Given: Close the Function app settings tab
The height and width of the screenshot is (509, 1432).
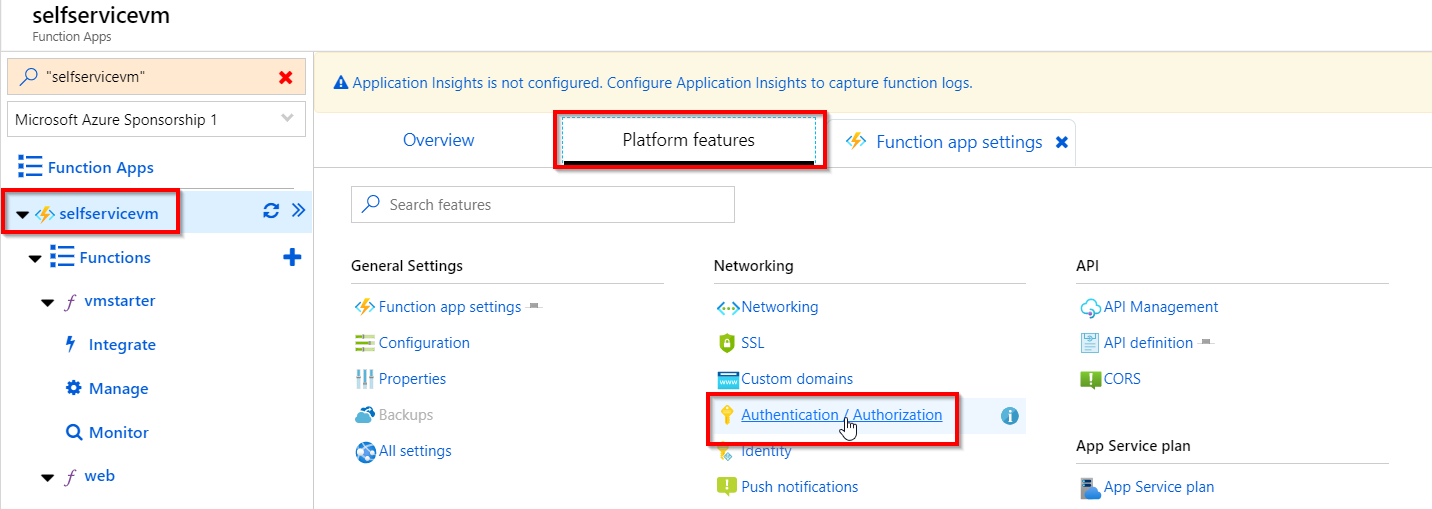Looking at the screenshot, I should pyautogui.click(x=1062, y=142).
